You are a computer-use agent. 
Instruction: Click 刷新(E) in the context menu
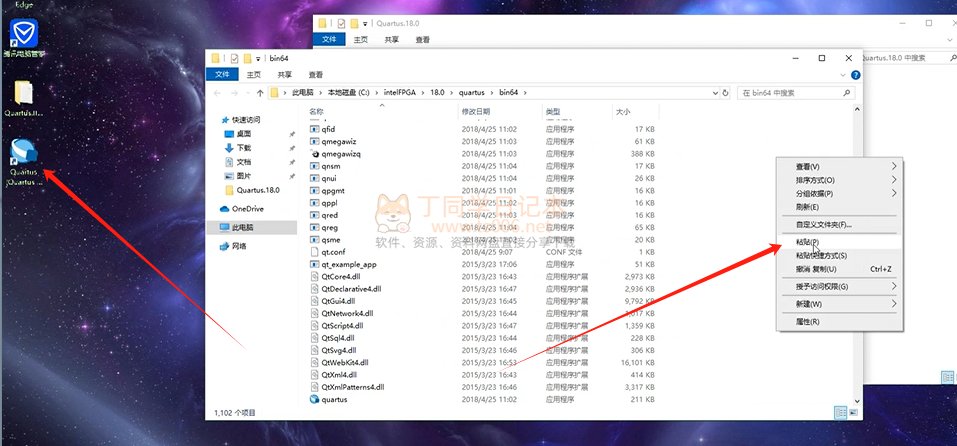[x=807, y=207]
